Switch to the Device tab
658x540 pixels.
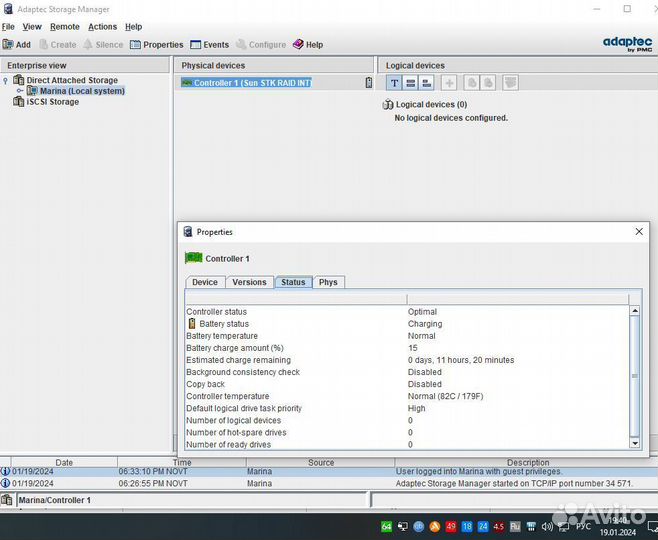tap(205, 282)
